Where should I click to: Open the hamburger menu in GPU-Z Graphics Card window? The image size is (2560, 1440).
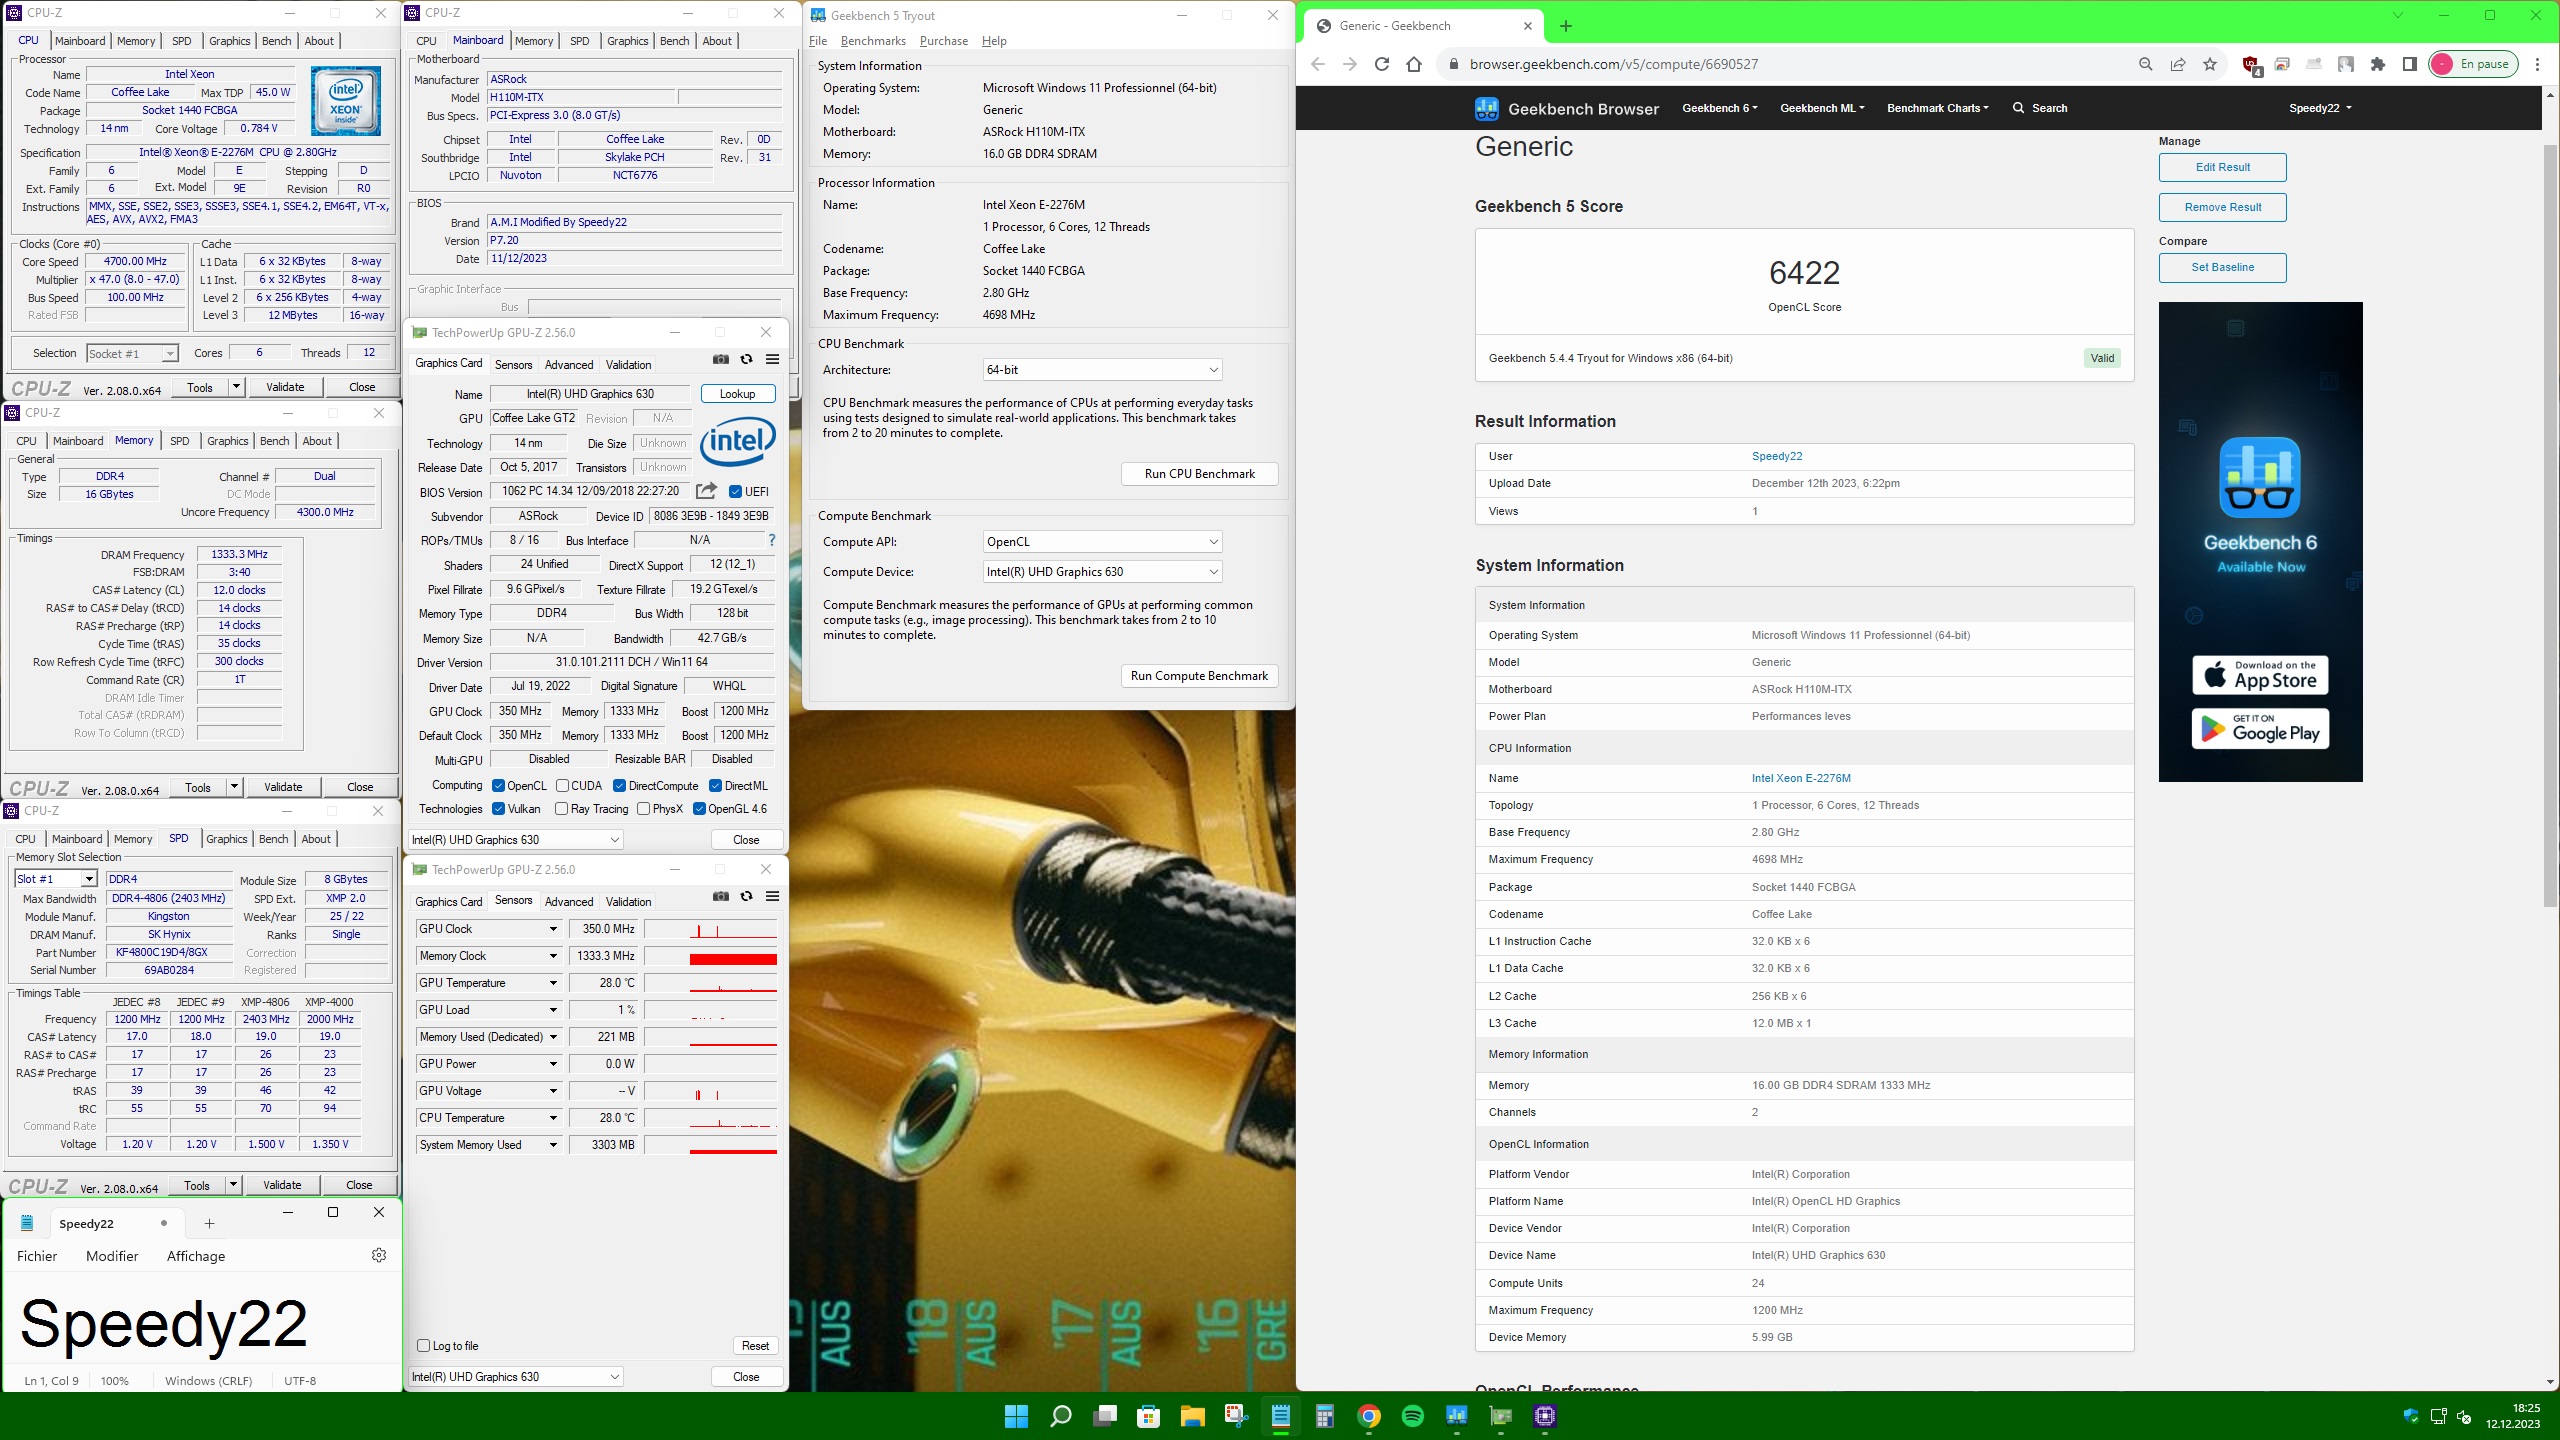[772, 360]
